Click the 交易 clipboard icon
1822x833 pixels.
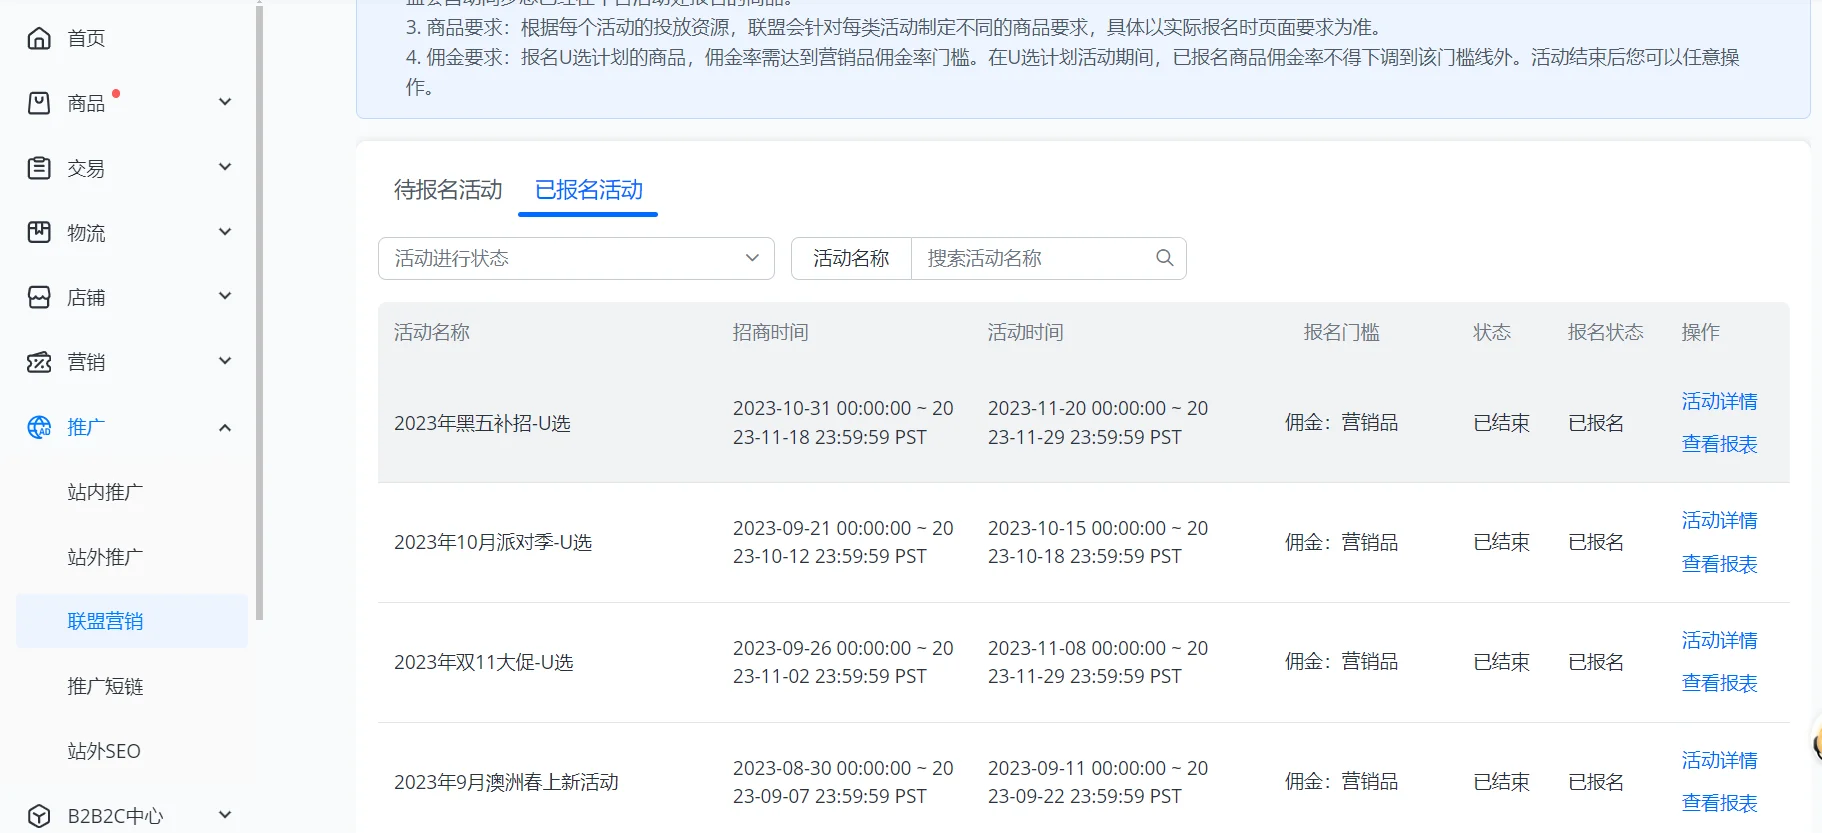pos(39,168)
